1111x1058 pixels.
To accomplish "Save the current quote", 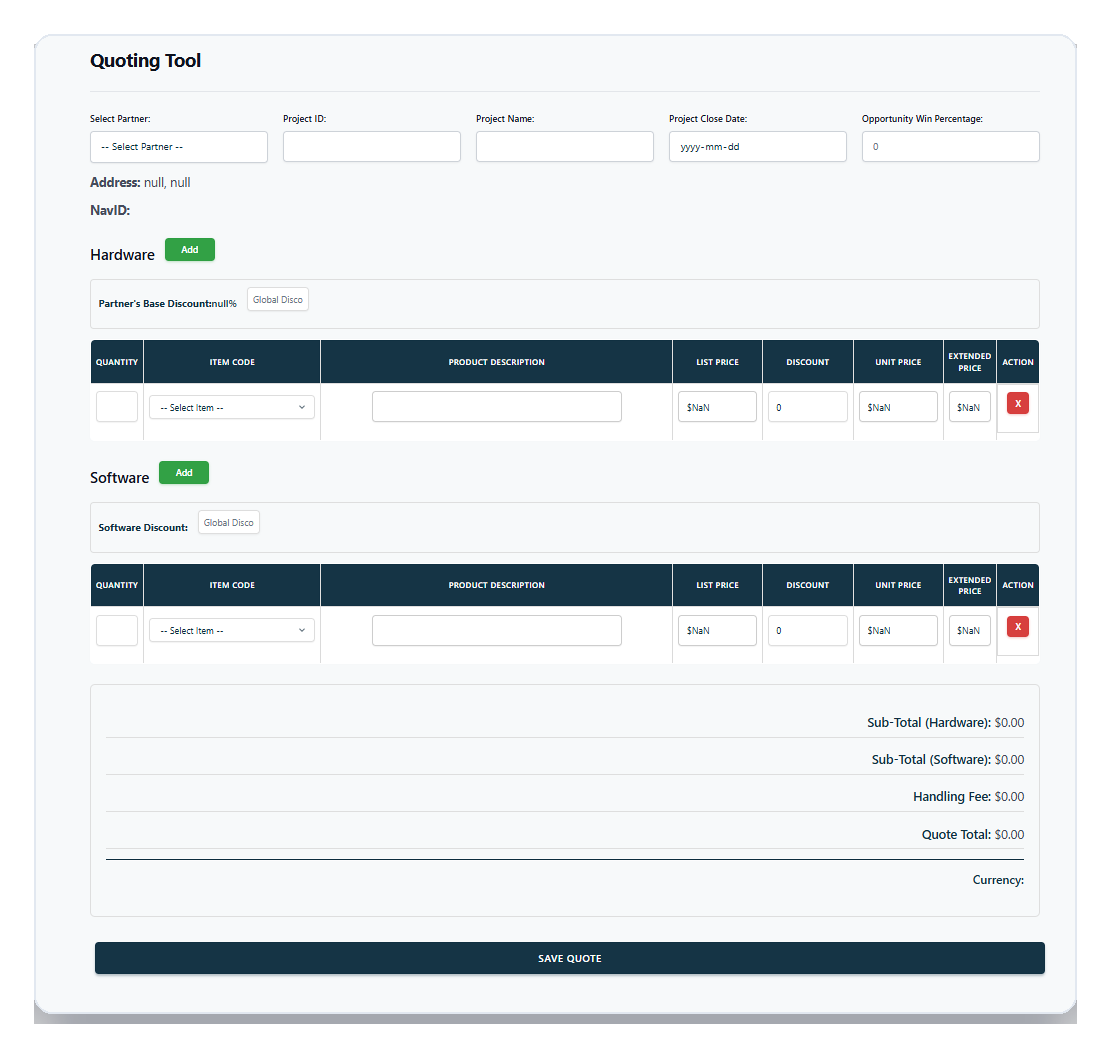I will point(569,957).
